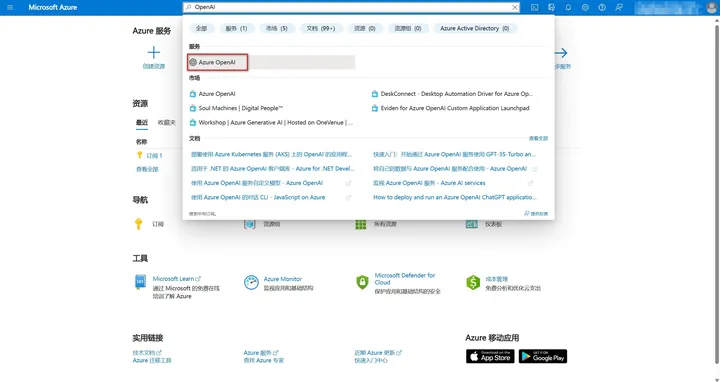Open doc about Azure Kubernetes (AKS) OpenAI
This screenshot has height=382, width=720.
[271, 154]
